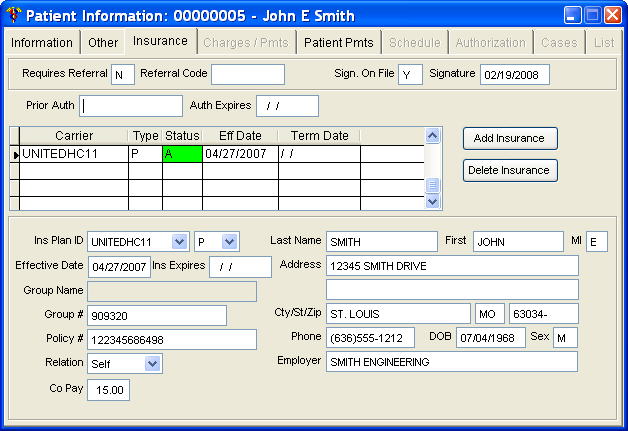The width and height of the screenshot is (628, 431).
Task: Click the Ins Expires date field
Action: click(x=240, y=267)
